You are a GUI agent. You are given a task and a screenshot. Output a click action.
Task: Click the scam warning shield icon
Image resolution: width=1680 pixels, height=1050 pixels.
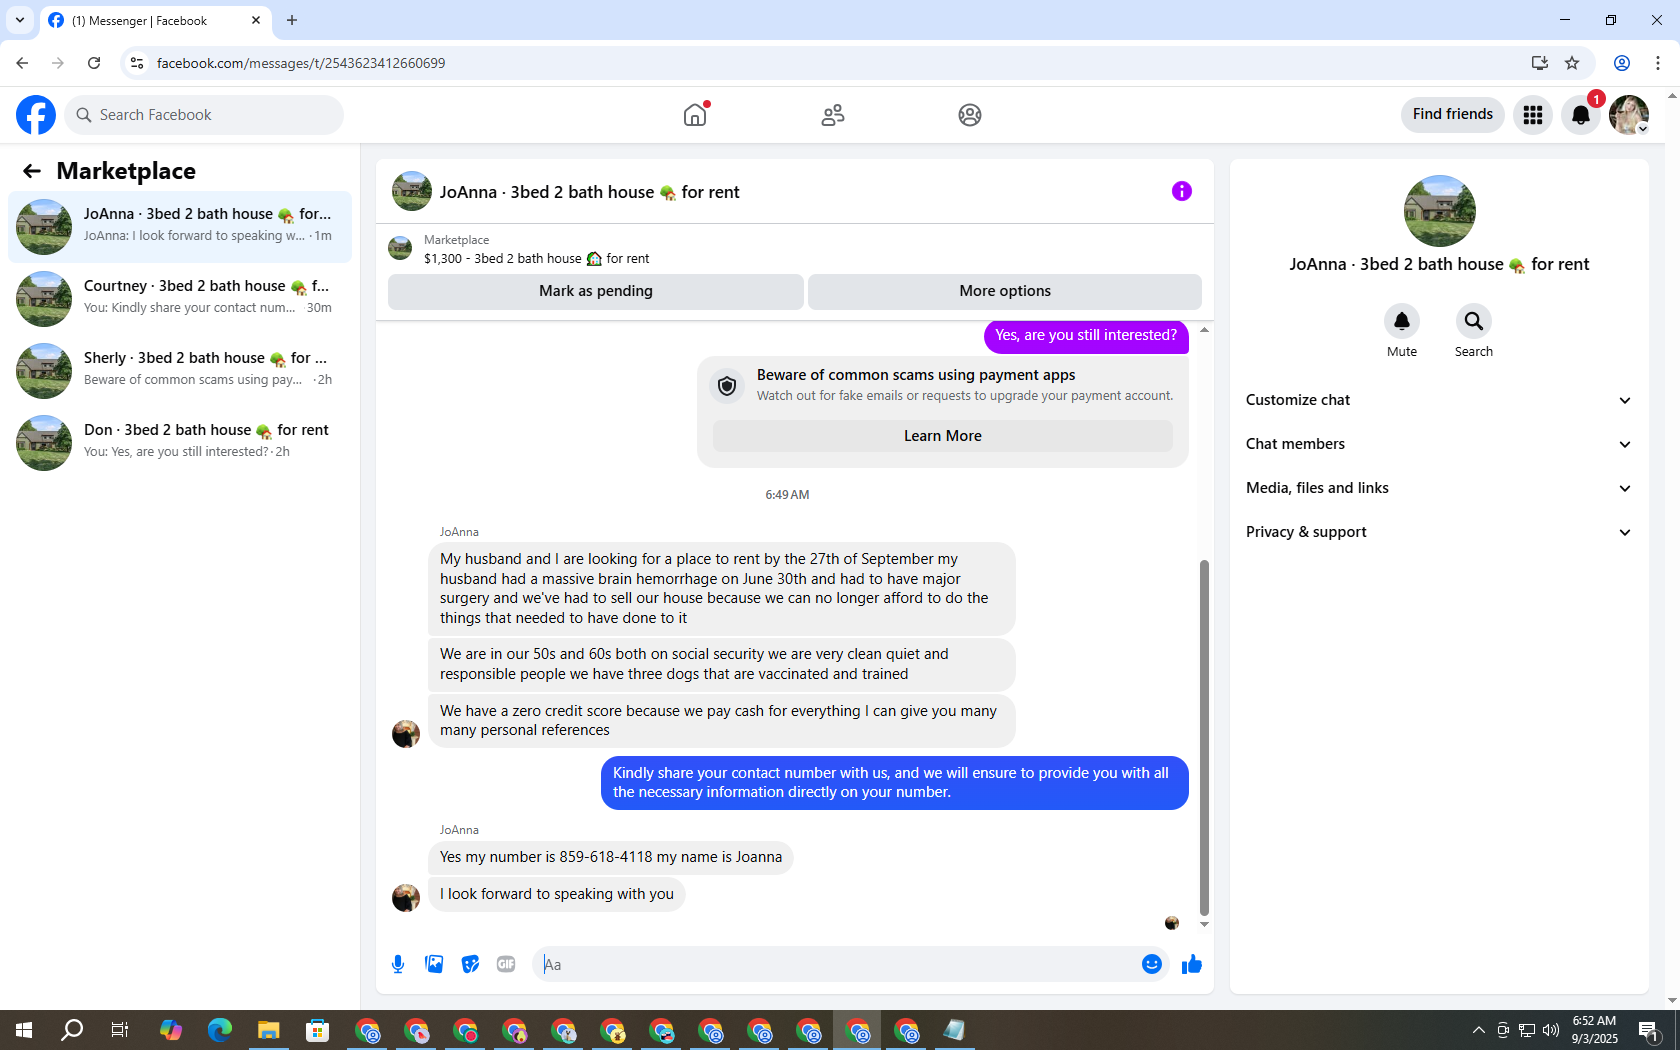click(727, 385)
